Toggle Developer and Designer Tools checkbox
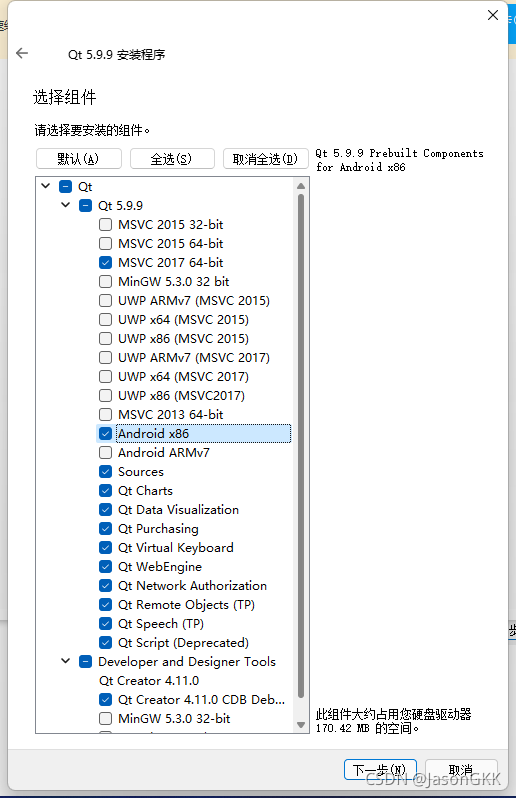 tap(85, 662)
